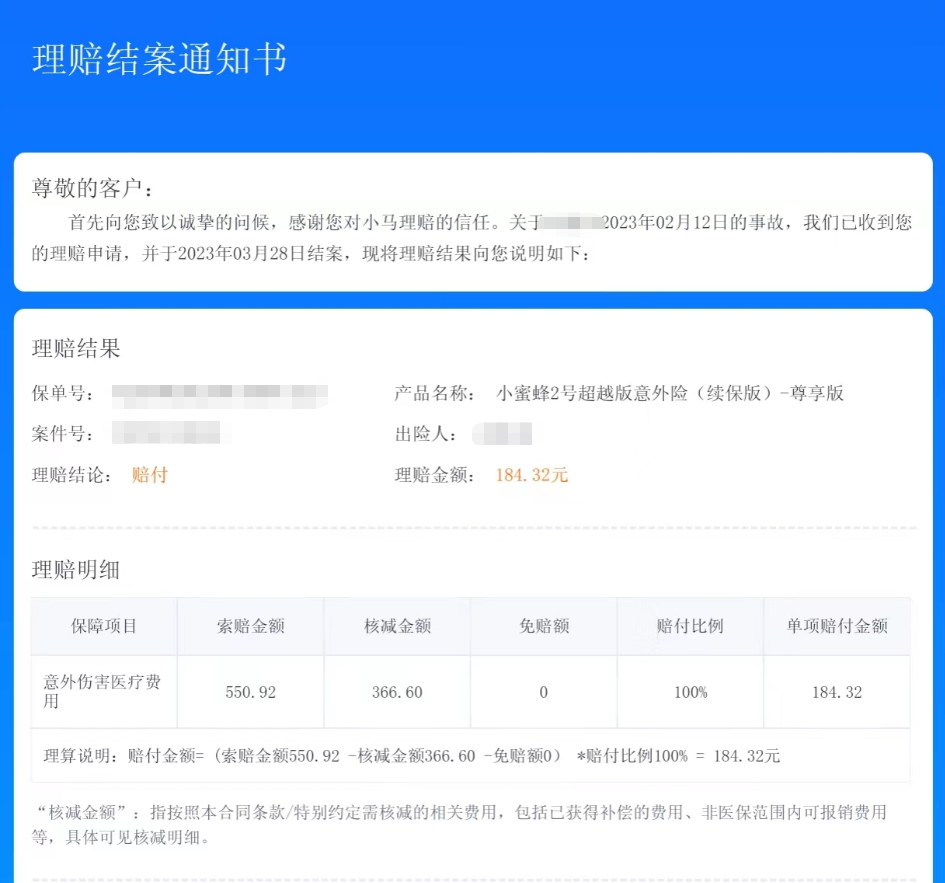Screen dimensions: 945x883
Task: Select 小蜜蜂2号超越版意外险（续保版）-尊享版 product text
Action: [667, 393]
